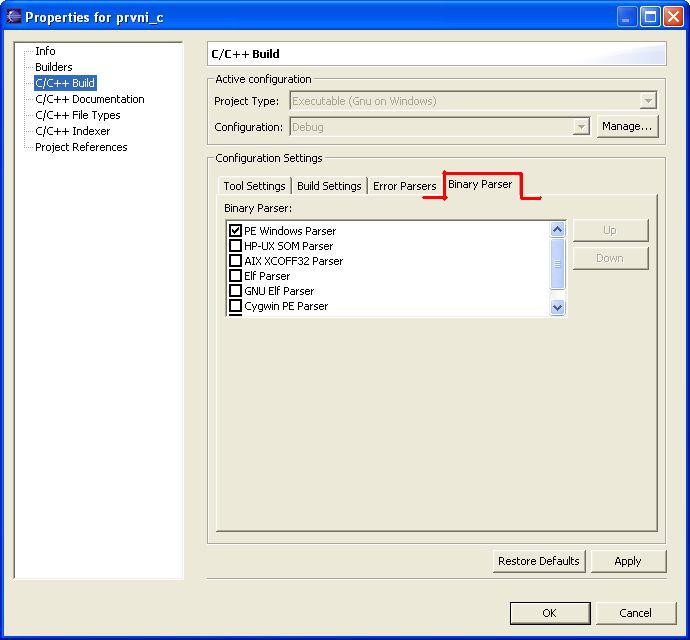Screen dimensions: 690x640
Task: Select the Error Parsers tab
Action: [x=404, y=186]
